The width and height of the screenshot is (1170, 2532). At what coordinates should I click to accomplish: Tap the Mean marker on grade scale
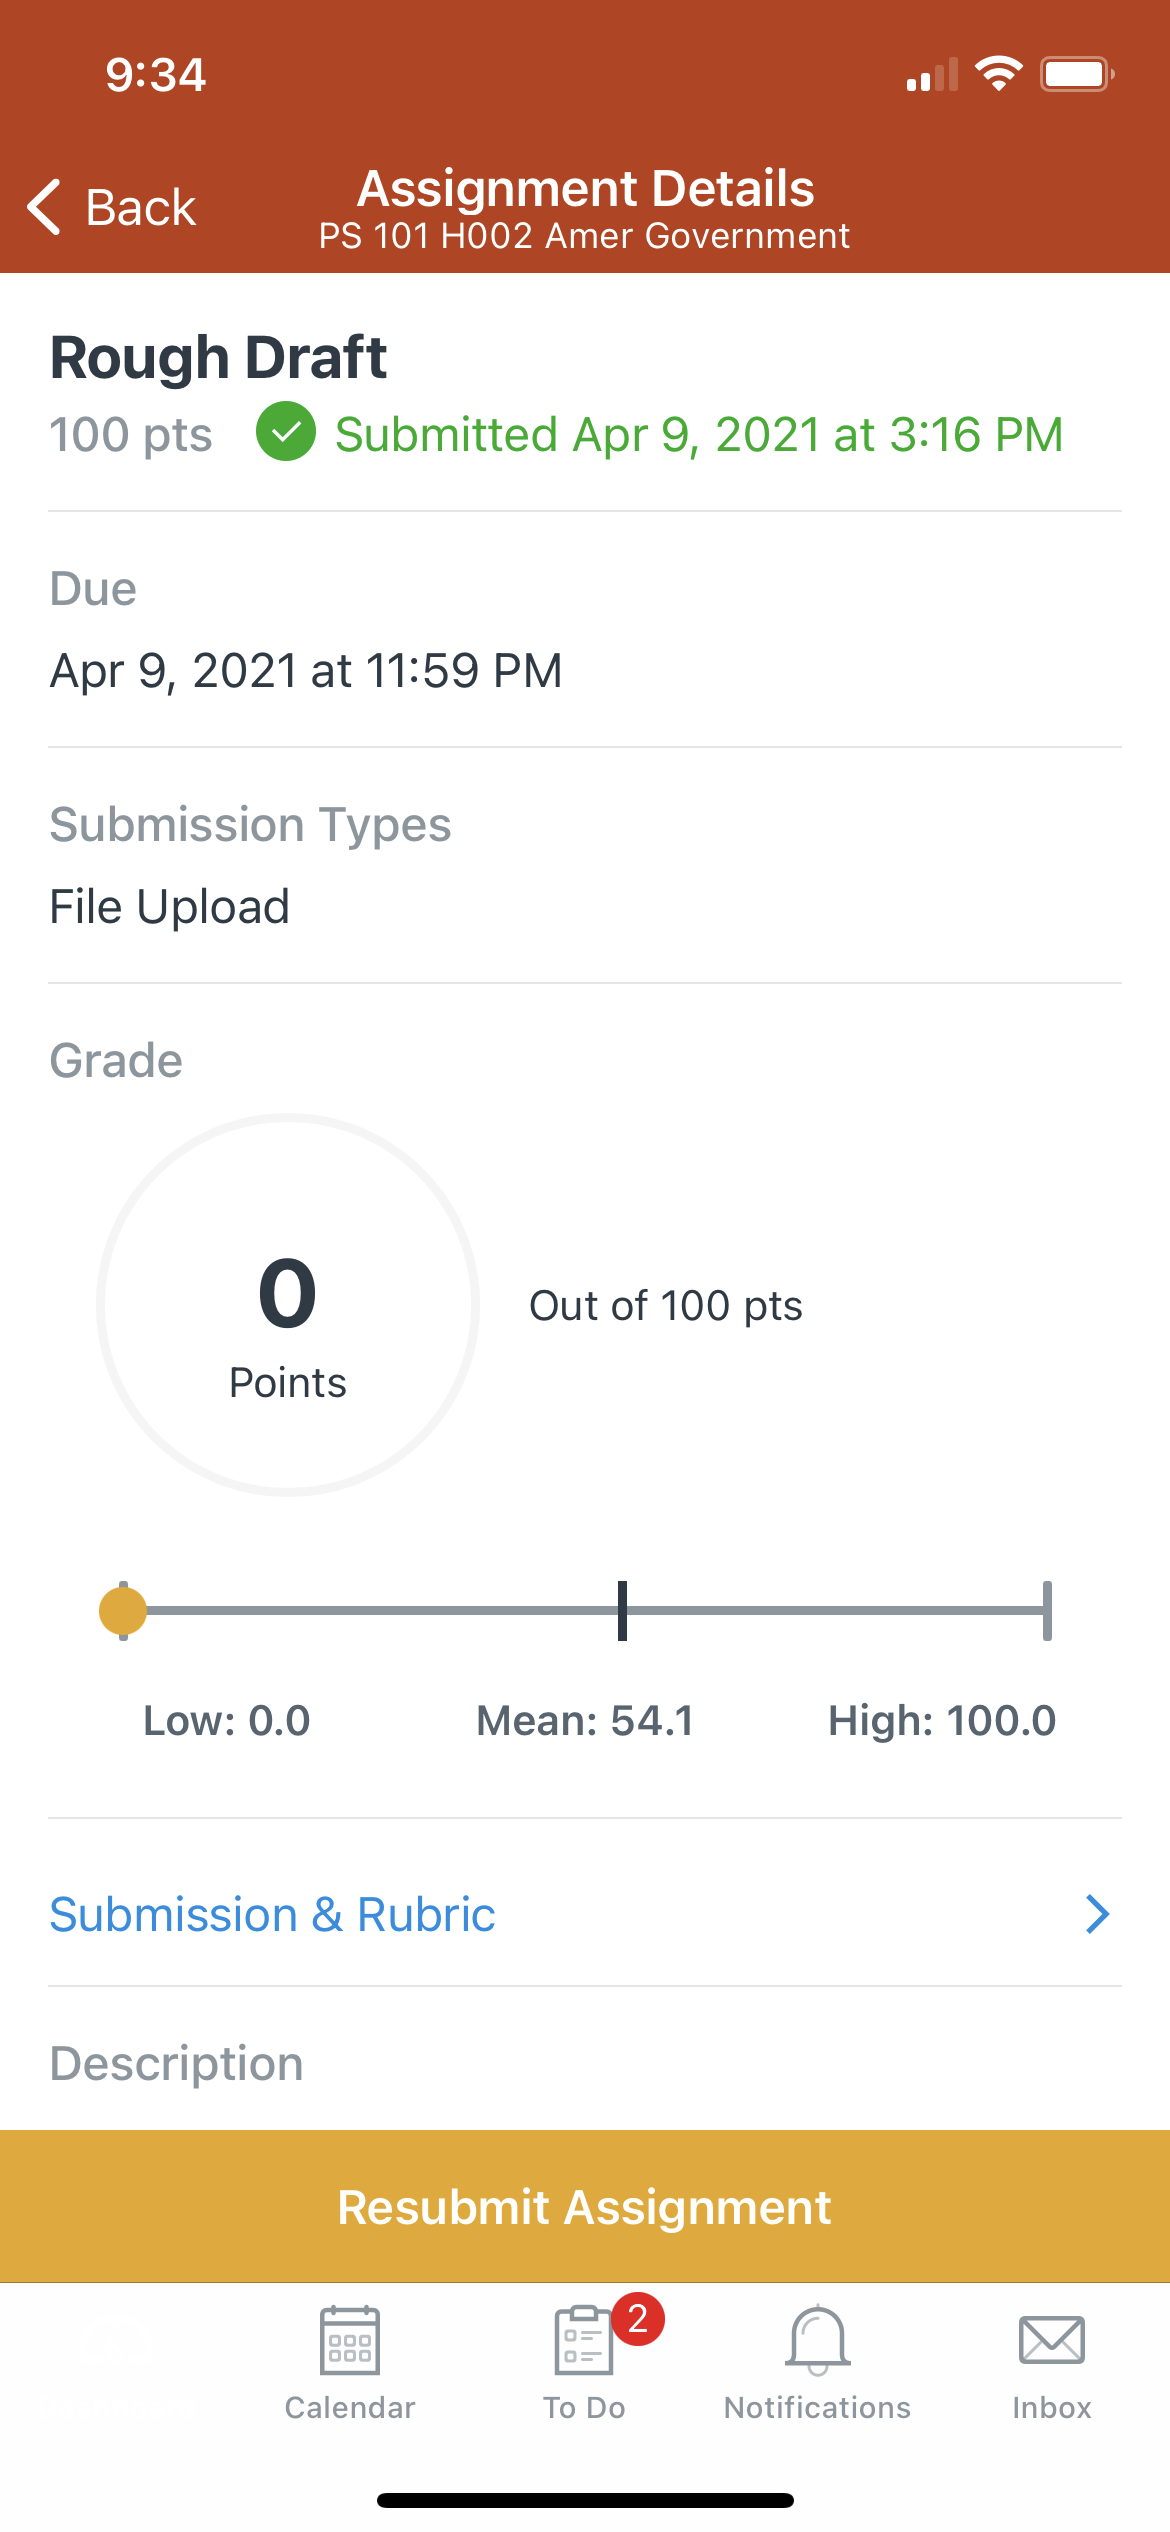622,1611
